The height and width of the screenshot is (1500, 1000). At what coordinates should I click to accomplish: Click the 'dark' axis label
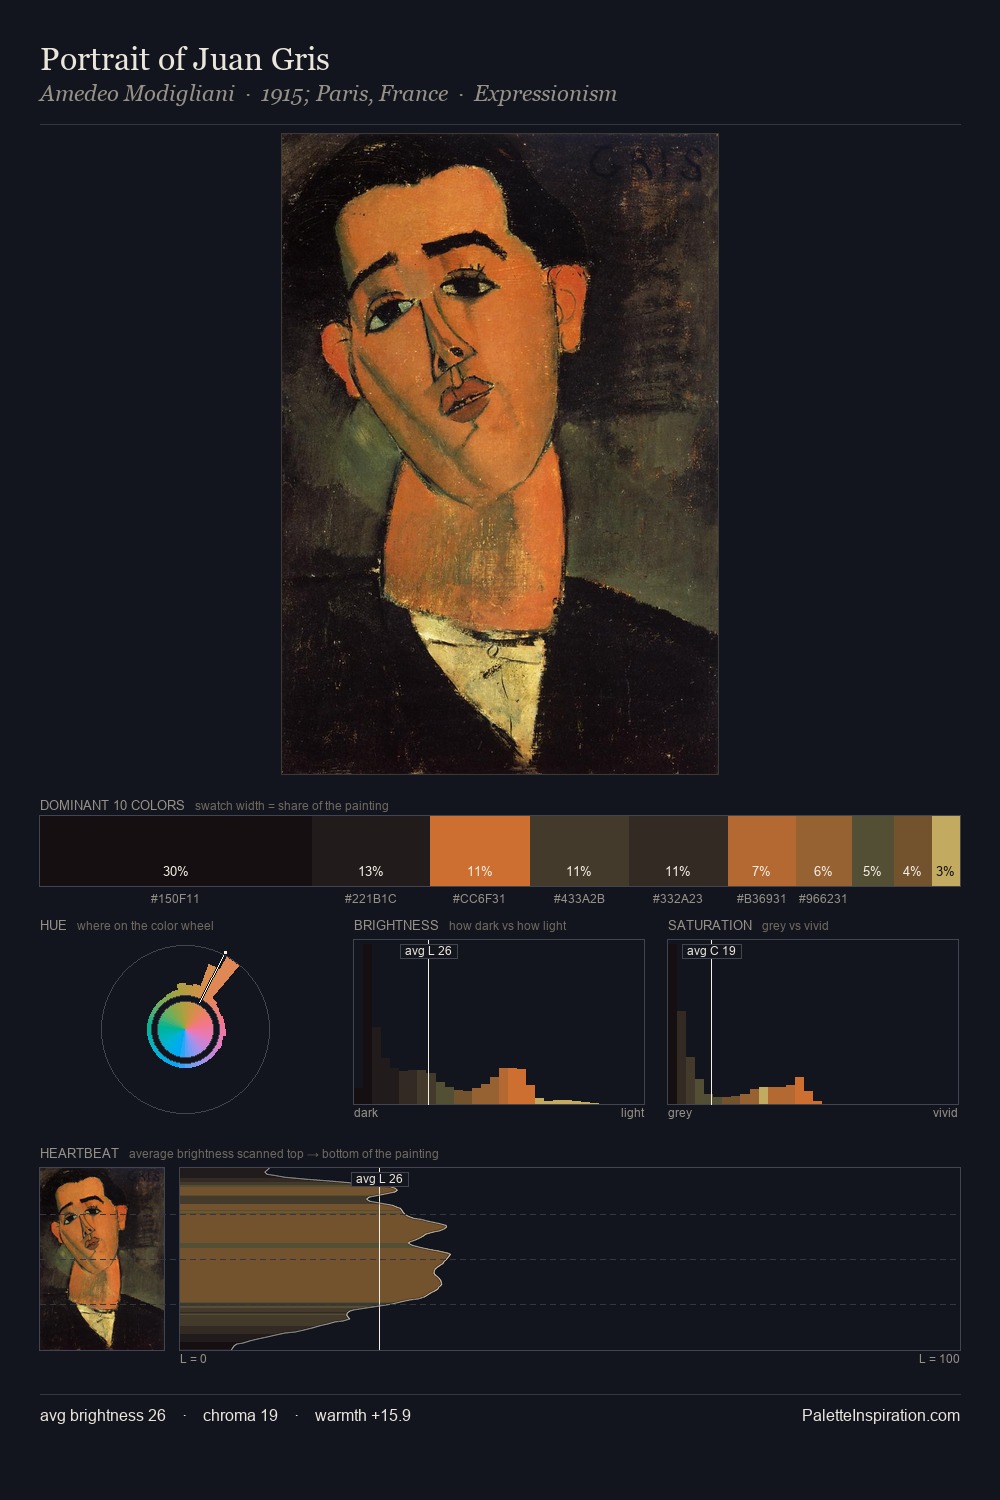pos(366,1113)
